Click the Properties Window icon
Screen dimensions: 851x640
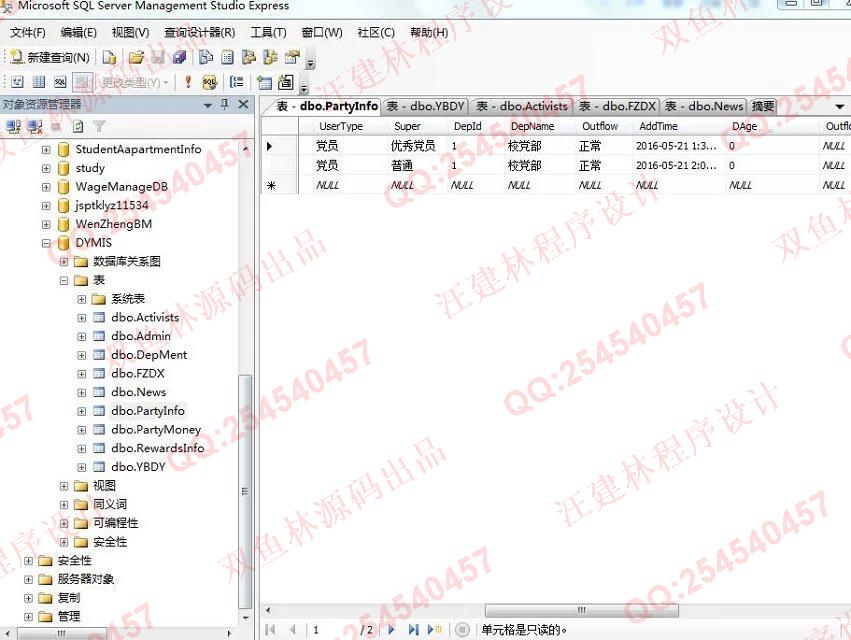click(x=292, y=58)
